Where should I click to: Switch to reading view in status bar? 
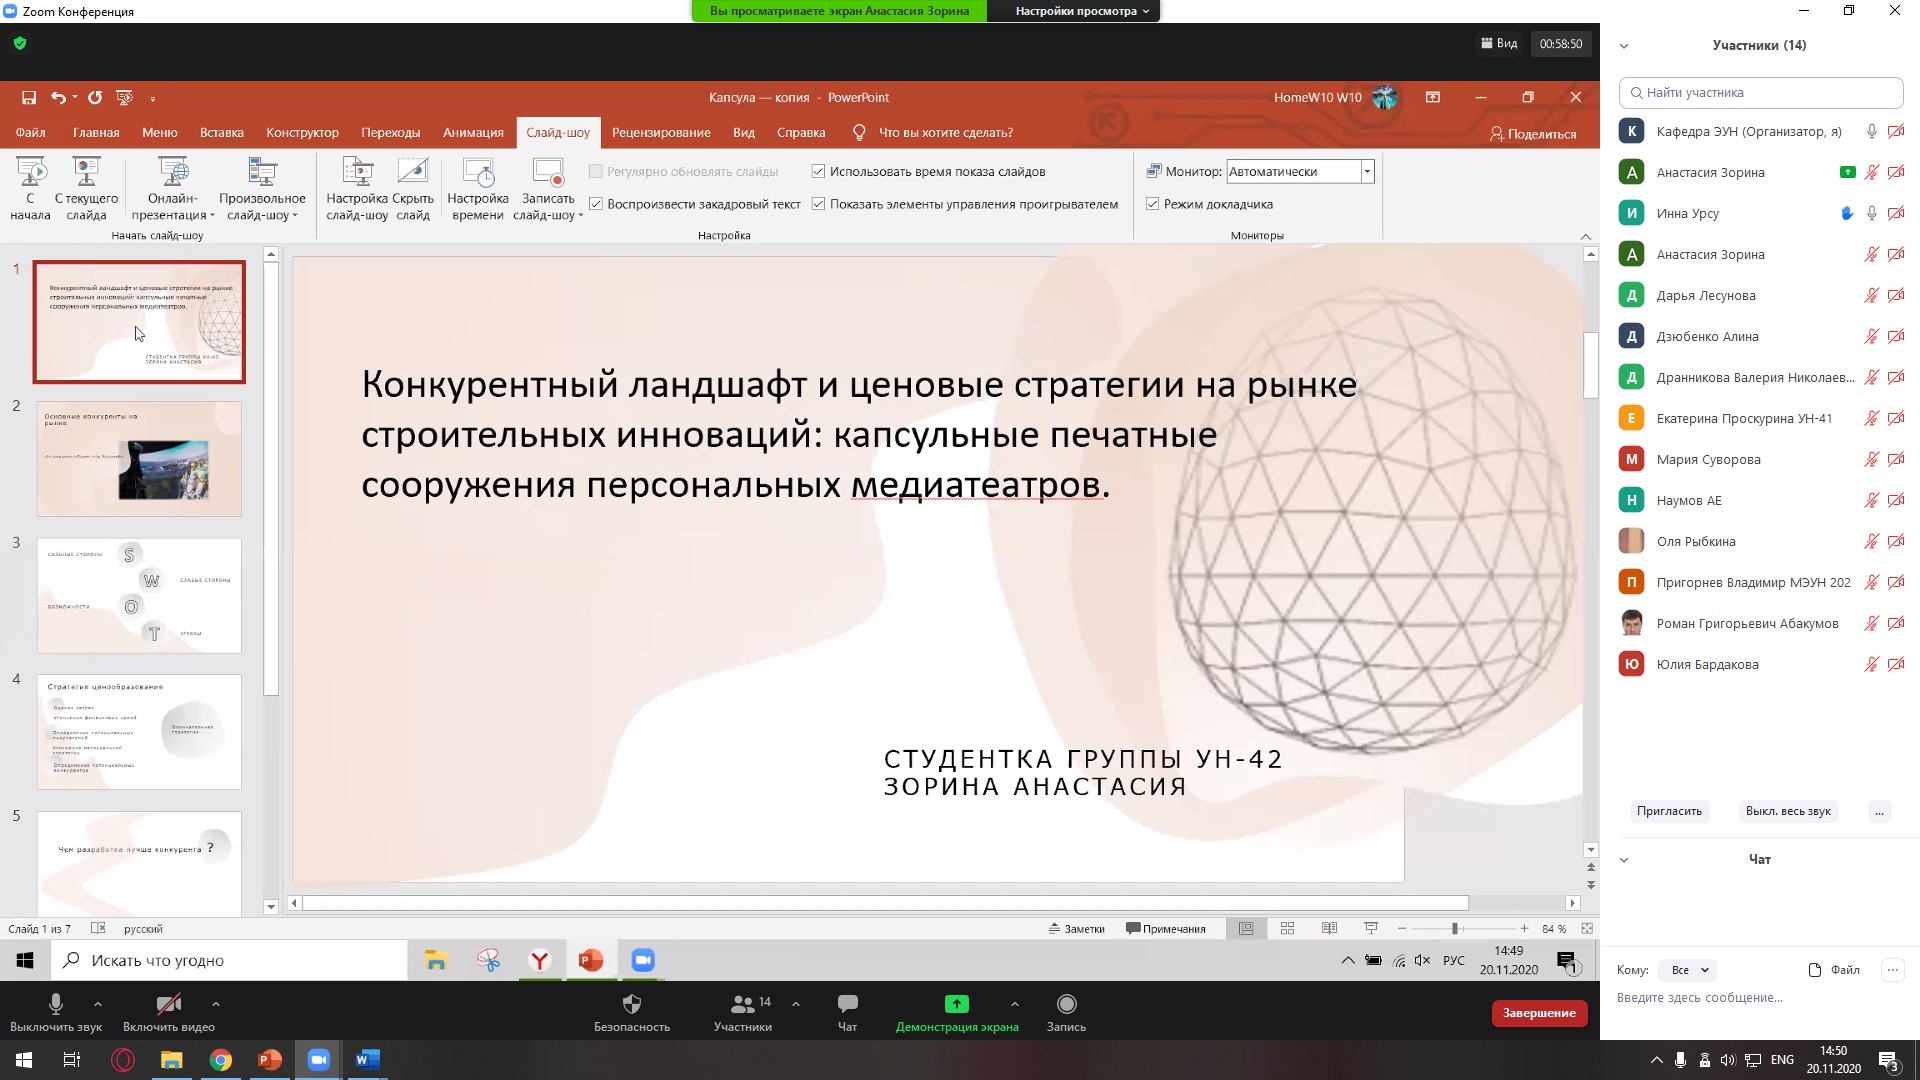tap(1329, 928)
